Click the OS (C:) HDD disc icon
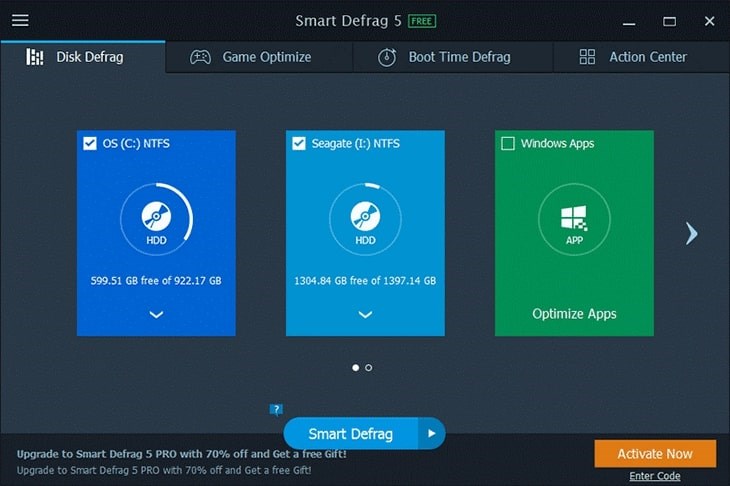 [156, 217]
